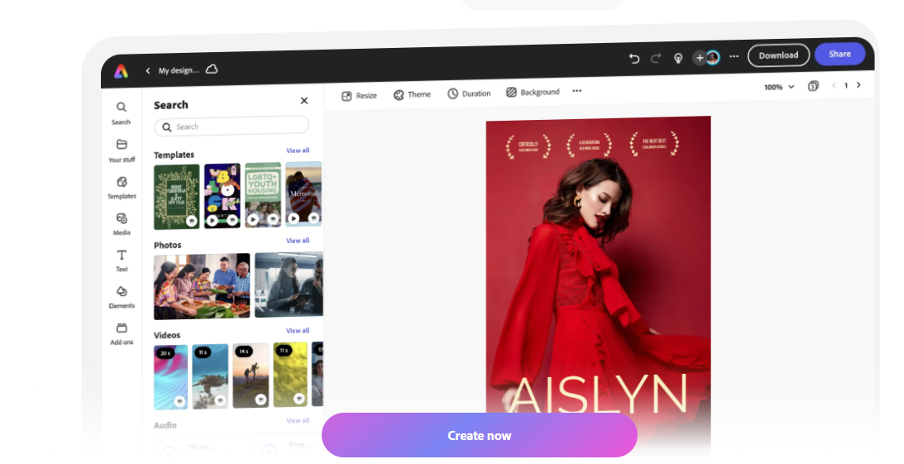Redo the last action
This screenshot has width=904, height=464.
656,58
